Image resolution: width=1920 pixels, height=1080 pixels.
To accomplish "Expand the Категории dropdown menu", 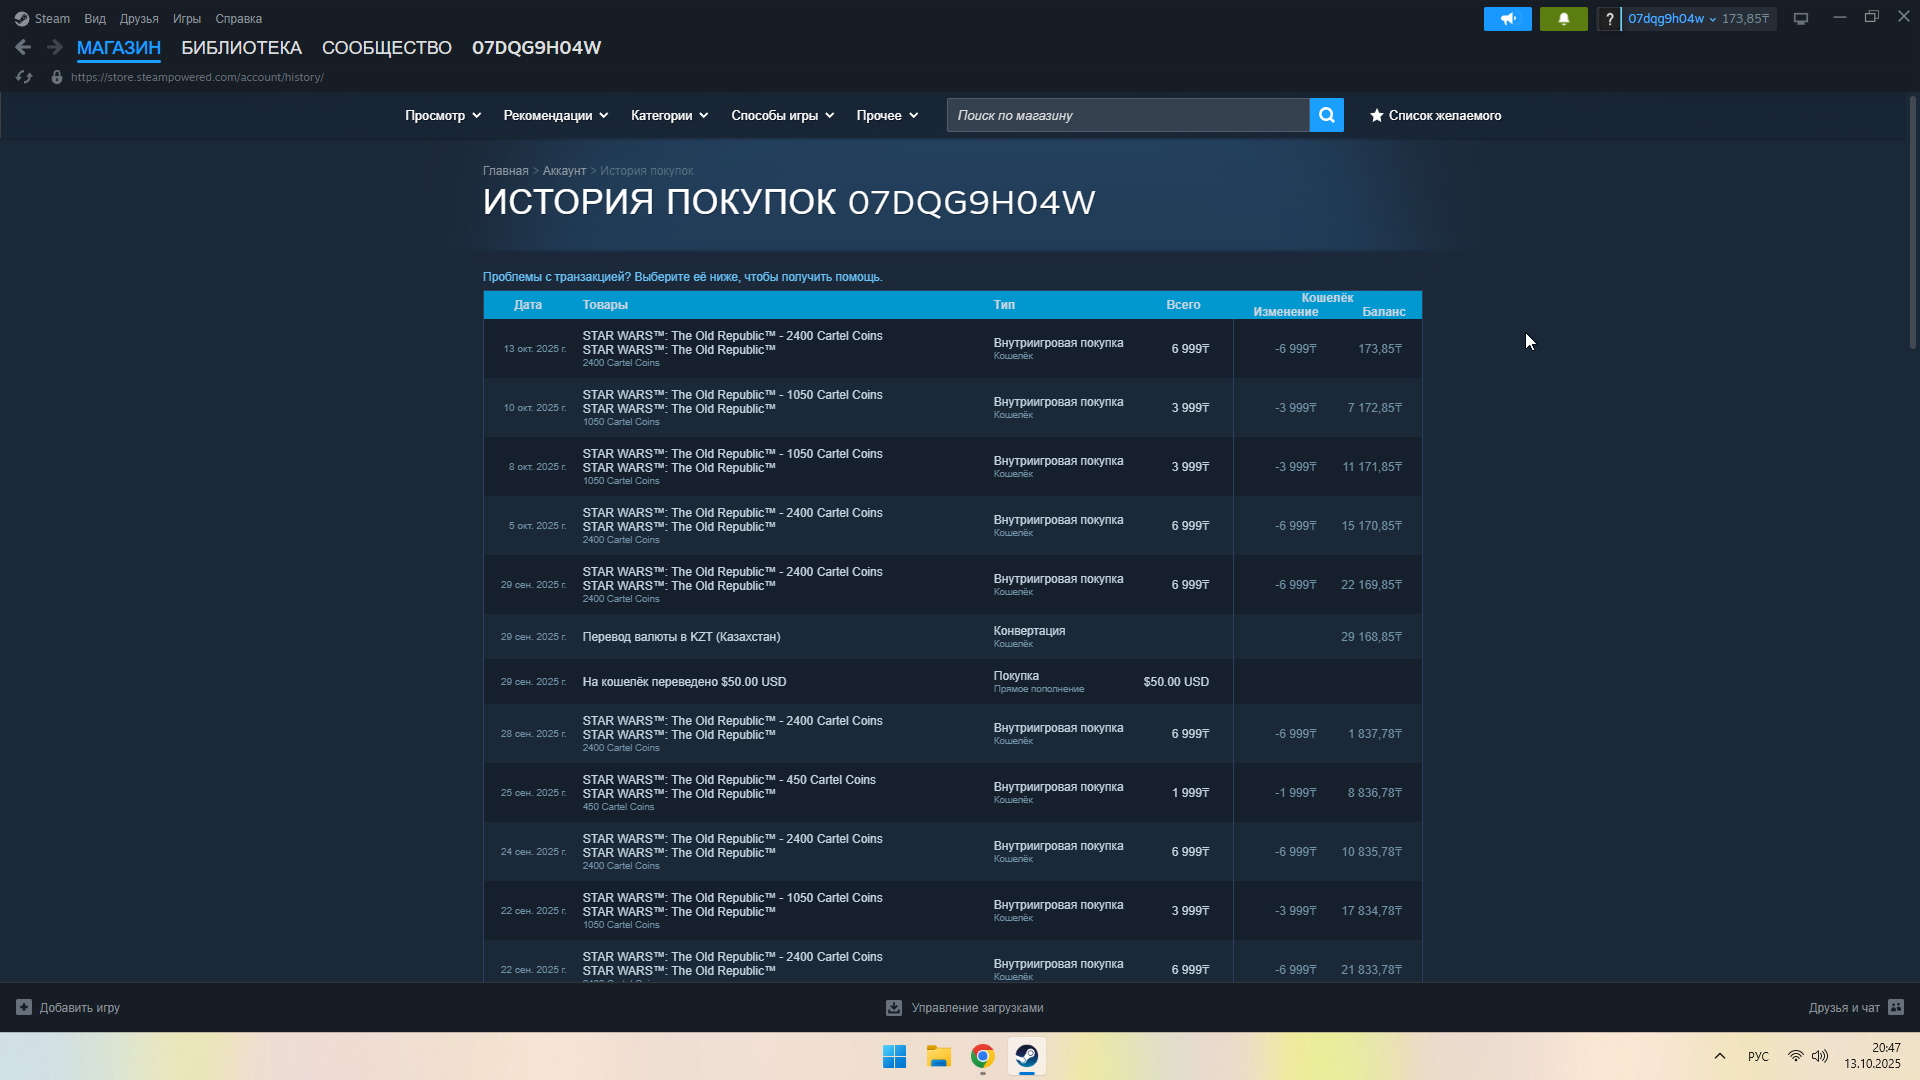I will coord(669,115).
